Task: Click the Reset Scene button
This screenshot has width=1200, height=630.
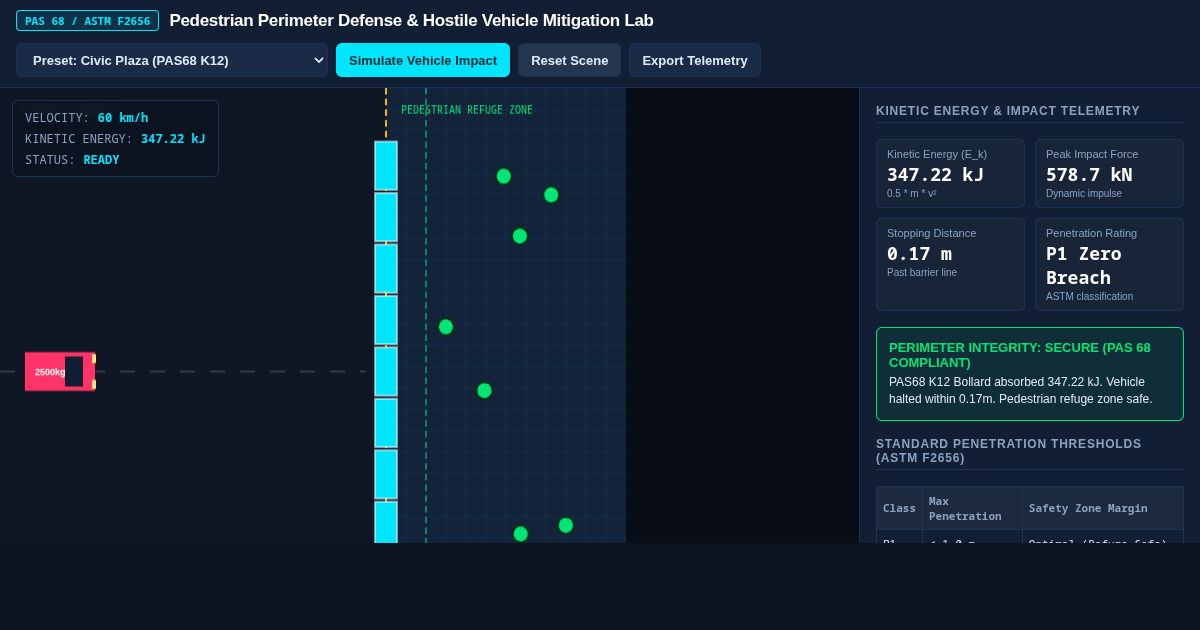Action: (569, 60)
